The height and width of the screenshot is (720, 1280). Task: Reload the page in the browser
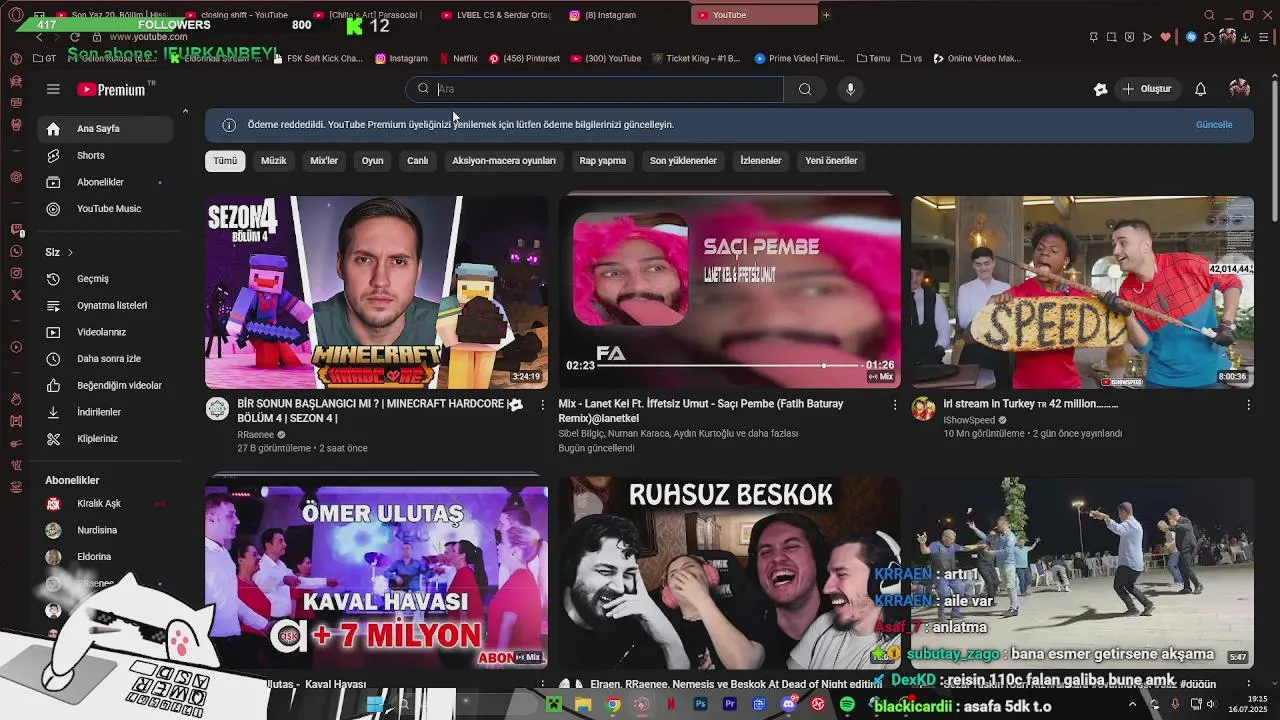(x=75, y=37)
